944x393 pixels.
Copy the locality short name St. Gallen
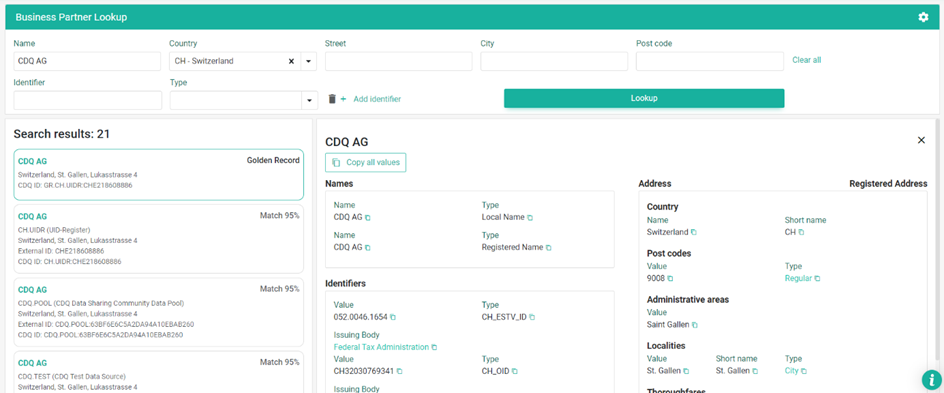point(755,371)
